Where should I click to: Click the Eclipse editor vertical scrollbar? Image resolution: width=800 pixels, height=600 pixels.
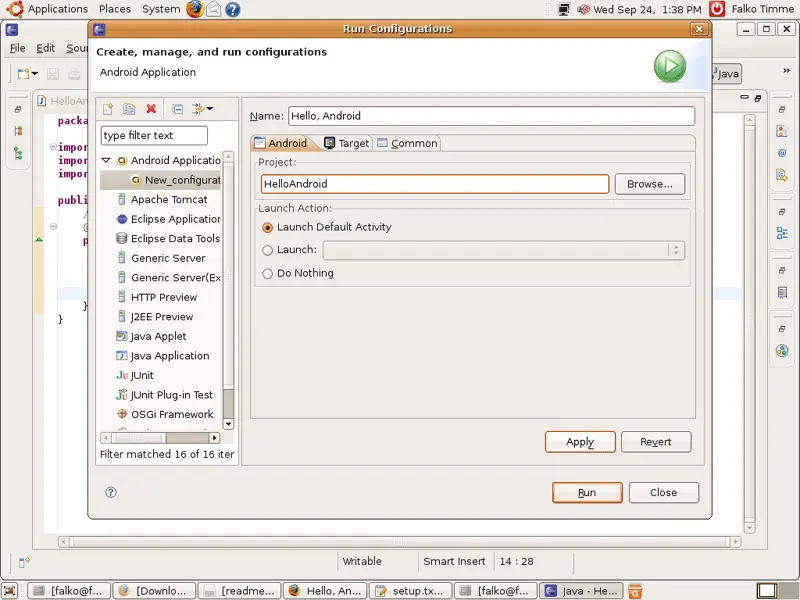[749, 324]
